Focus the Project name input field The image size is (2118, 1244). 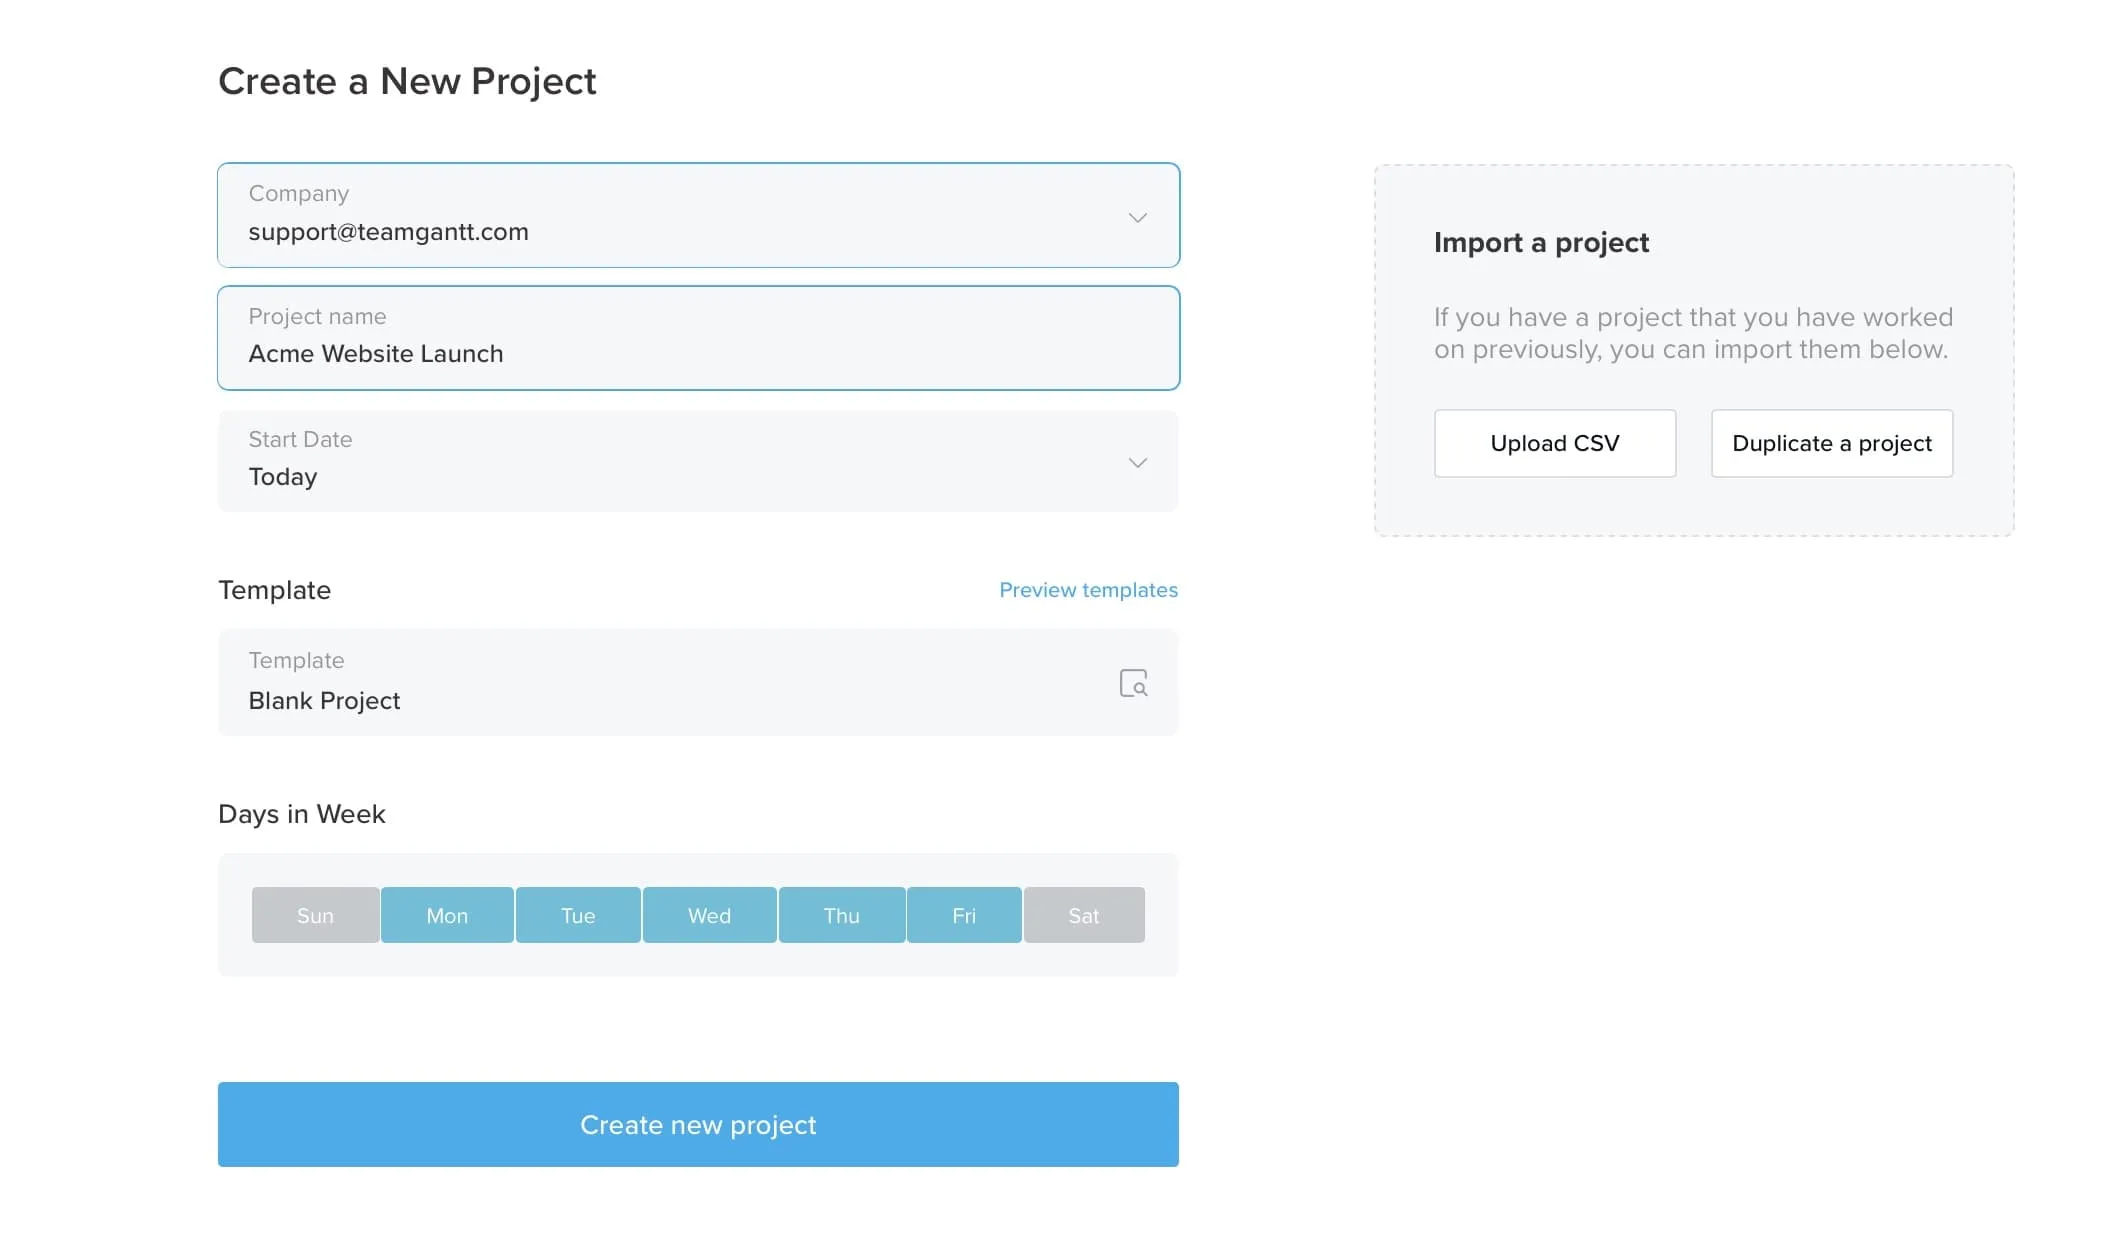(698, 338)
